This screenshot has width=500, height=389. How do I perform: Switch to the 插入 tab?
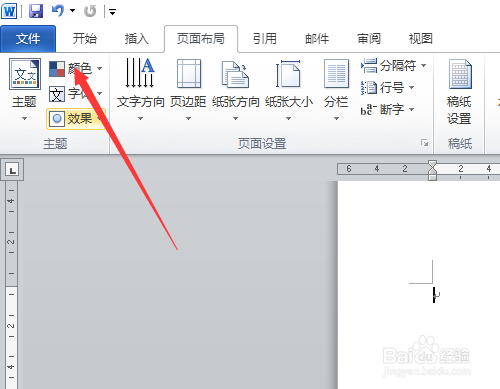(137, 39)
